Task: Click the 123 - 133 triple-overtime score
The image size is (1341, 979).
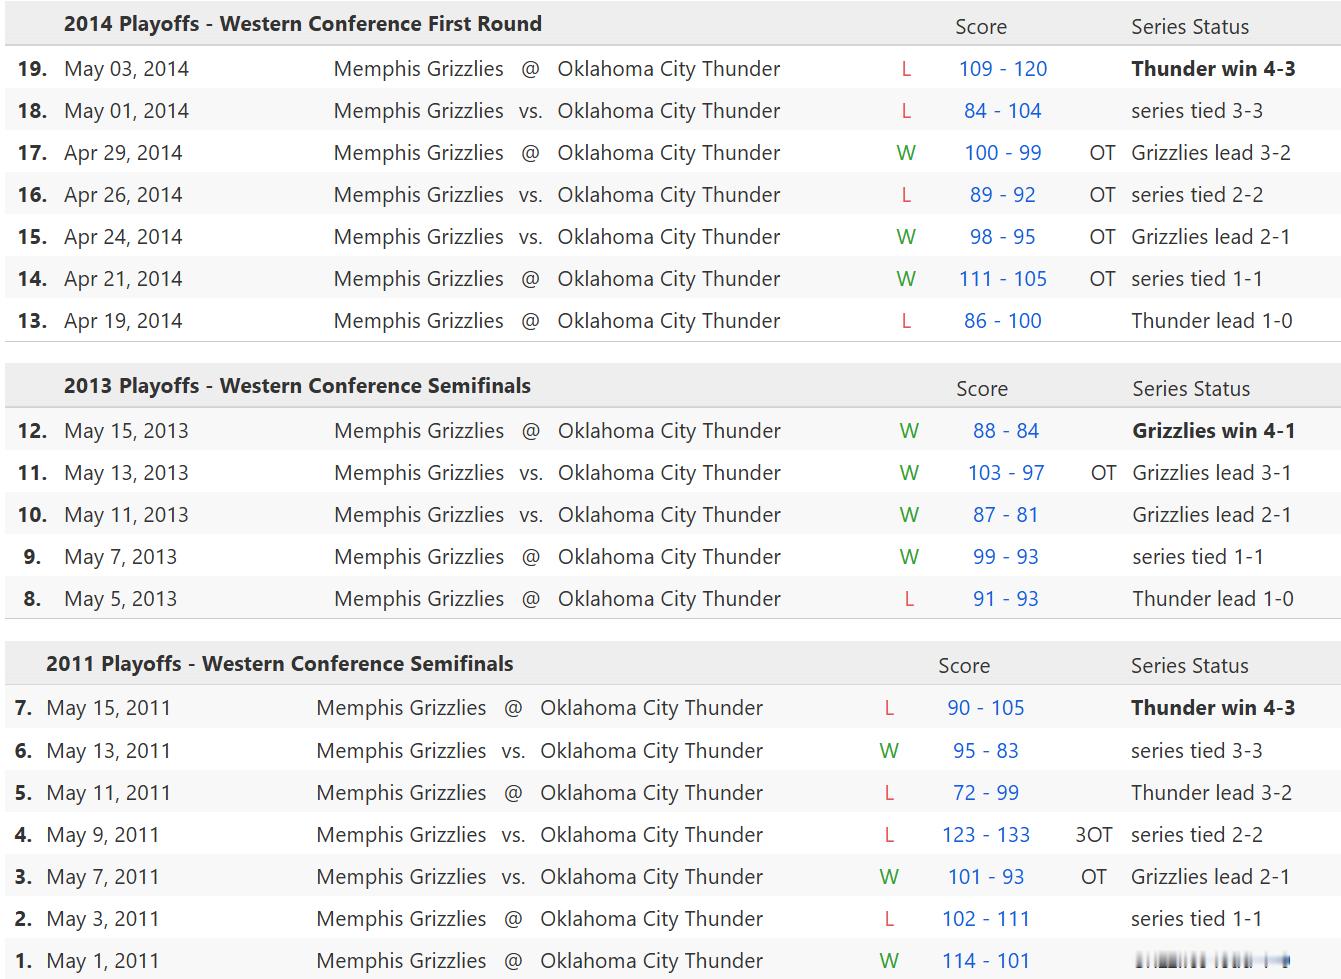Action: [985, 835]
